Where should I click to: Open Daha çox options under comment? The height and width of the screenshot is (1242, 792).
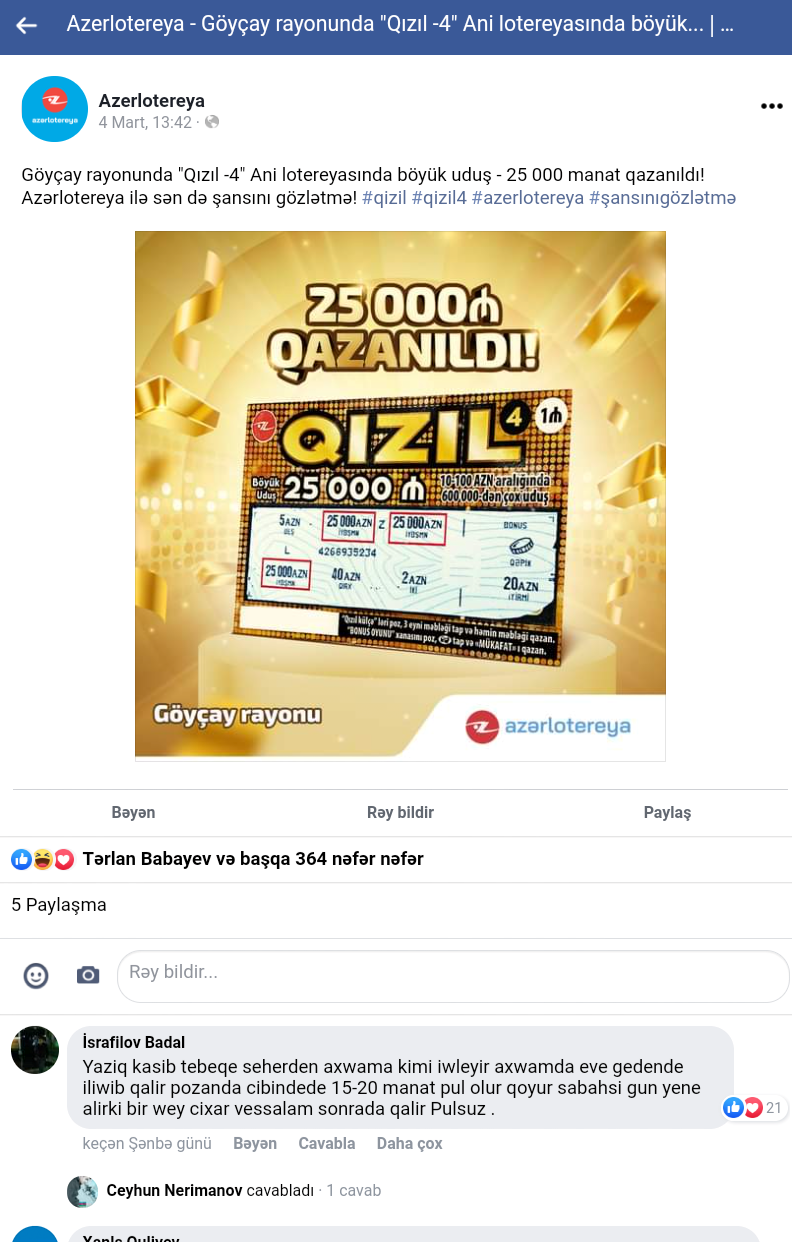[x=409, y=1143]
